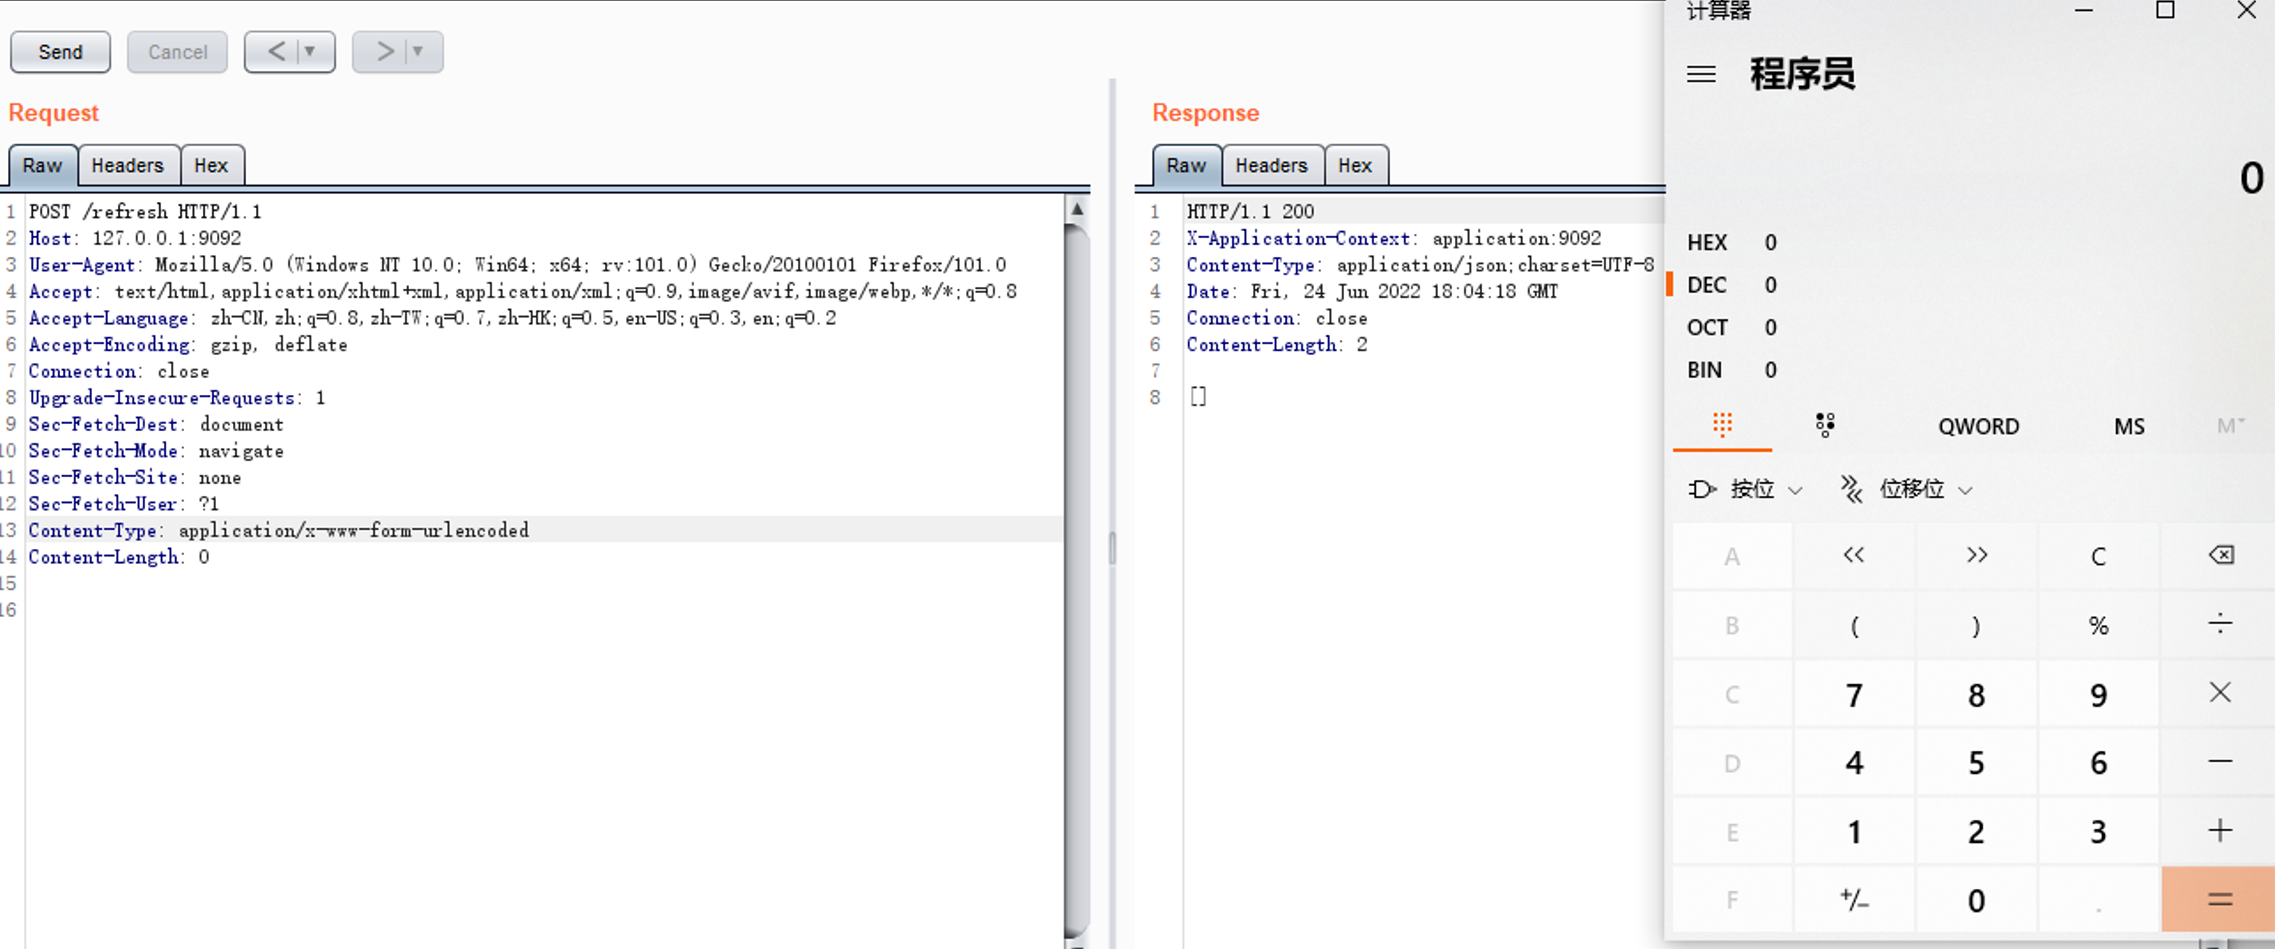Click the close parenthesis key

tap(1976, 626)
